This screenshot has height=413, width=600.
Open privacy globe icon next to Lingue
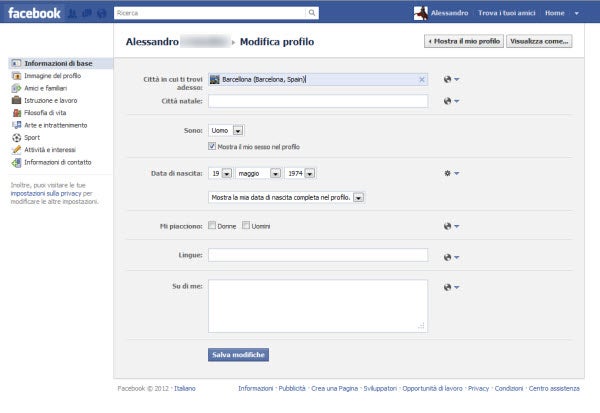449,256
